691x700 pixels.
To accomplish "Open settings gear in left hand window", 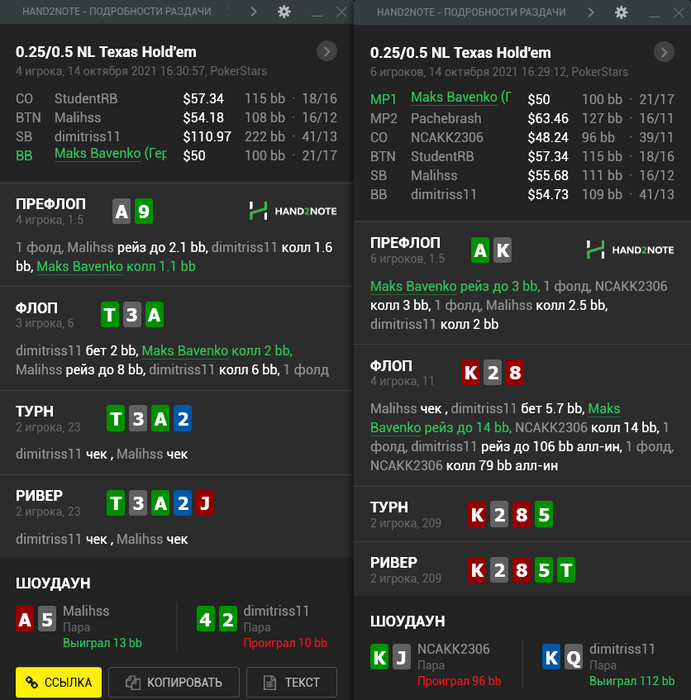I will click(284, 12).
